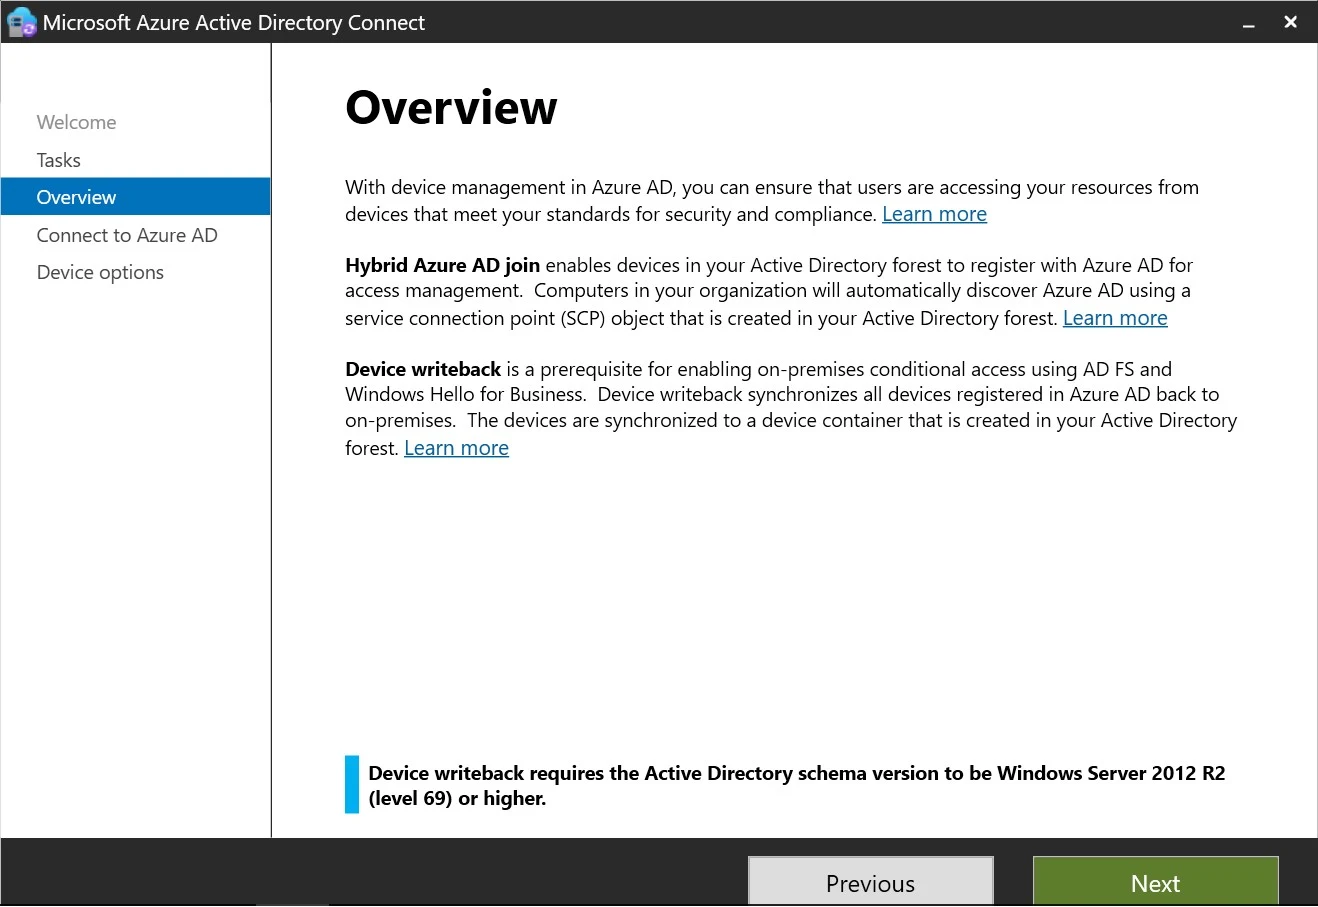
Task: Click the Azure AD Connect app icon
Action: coord(21,22)
